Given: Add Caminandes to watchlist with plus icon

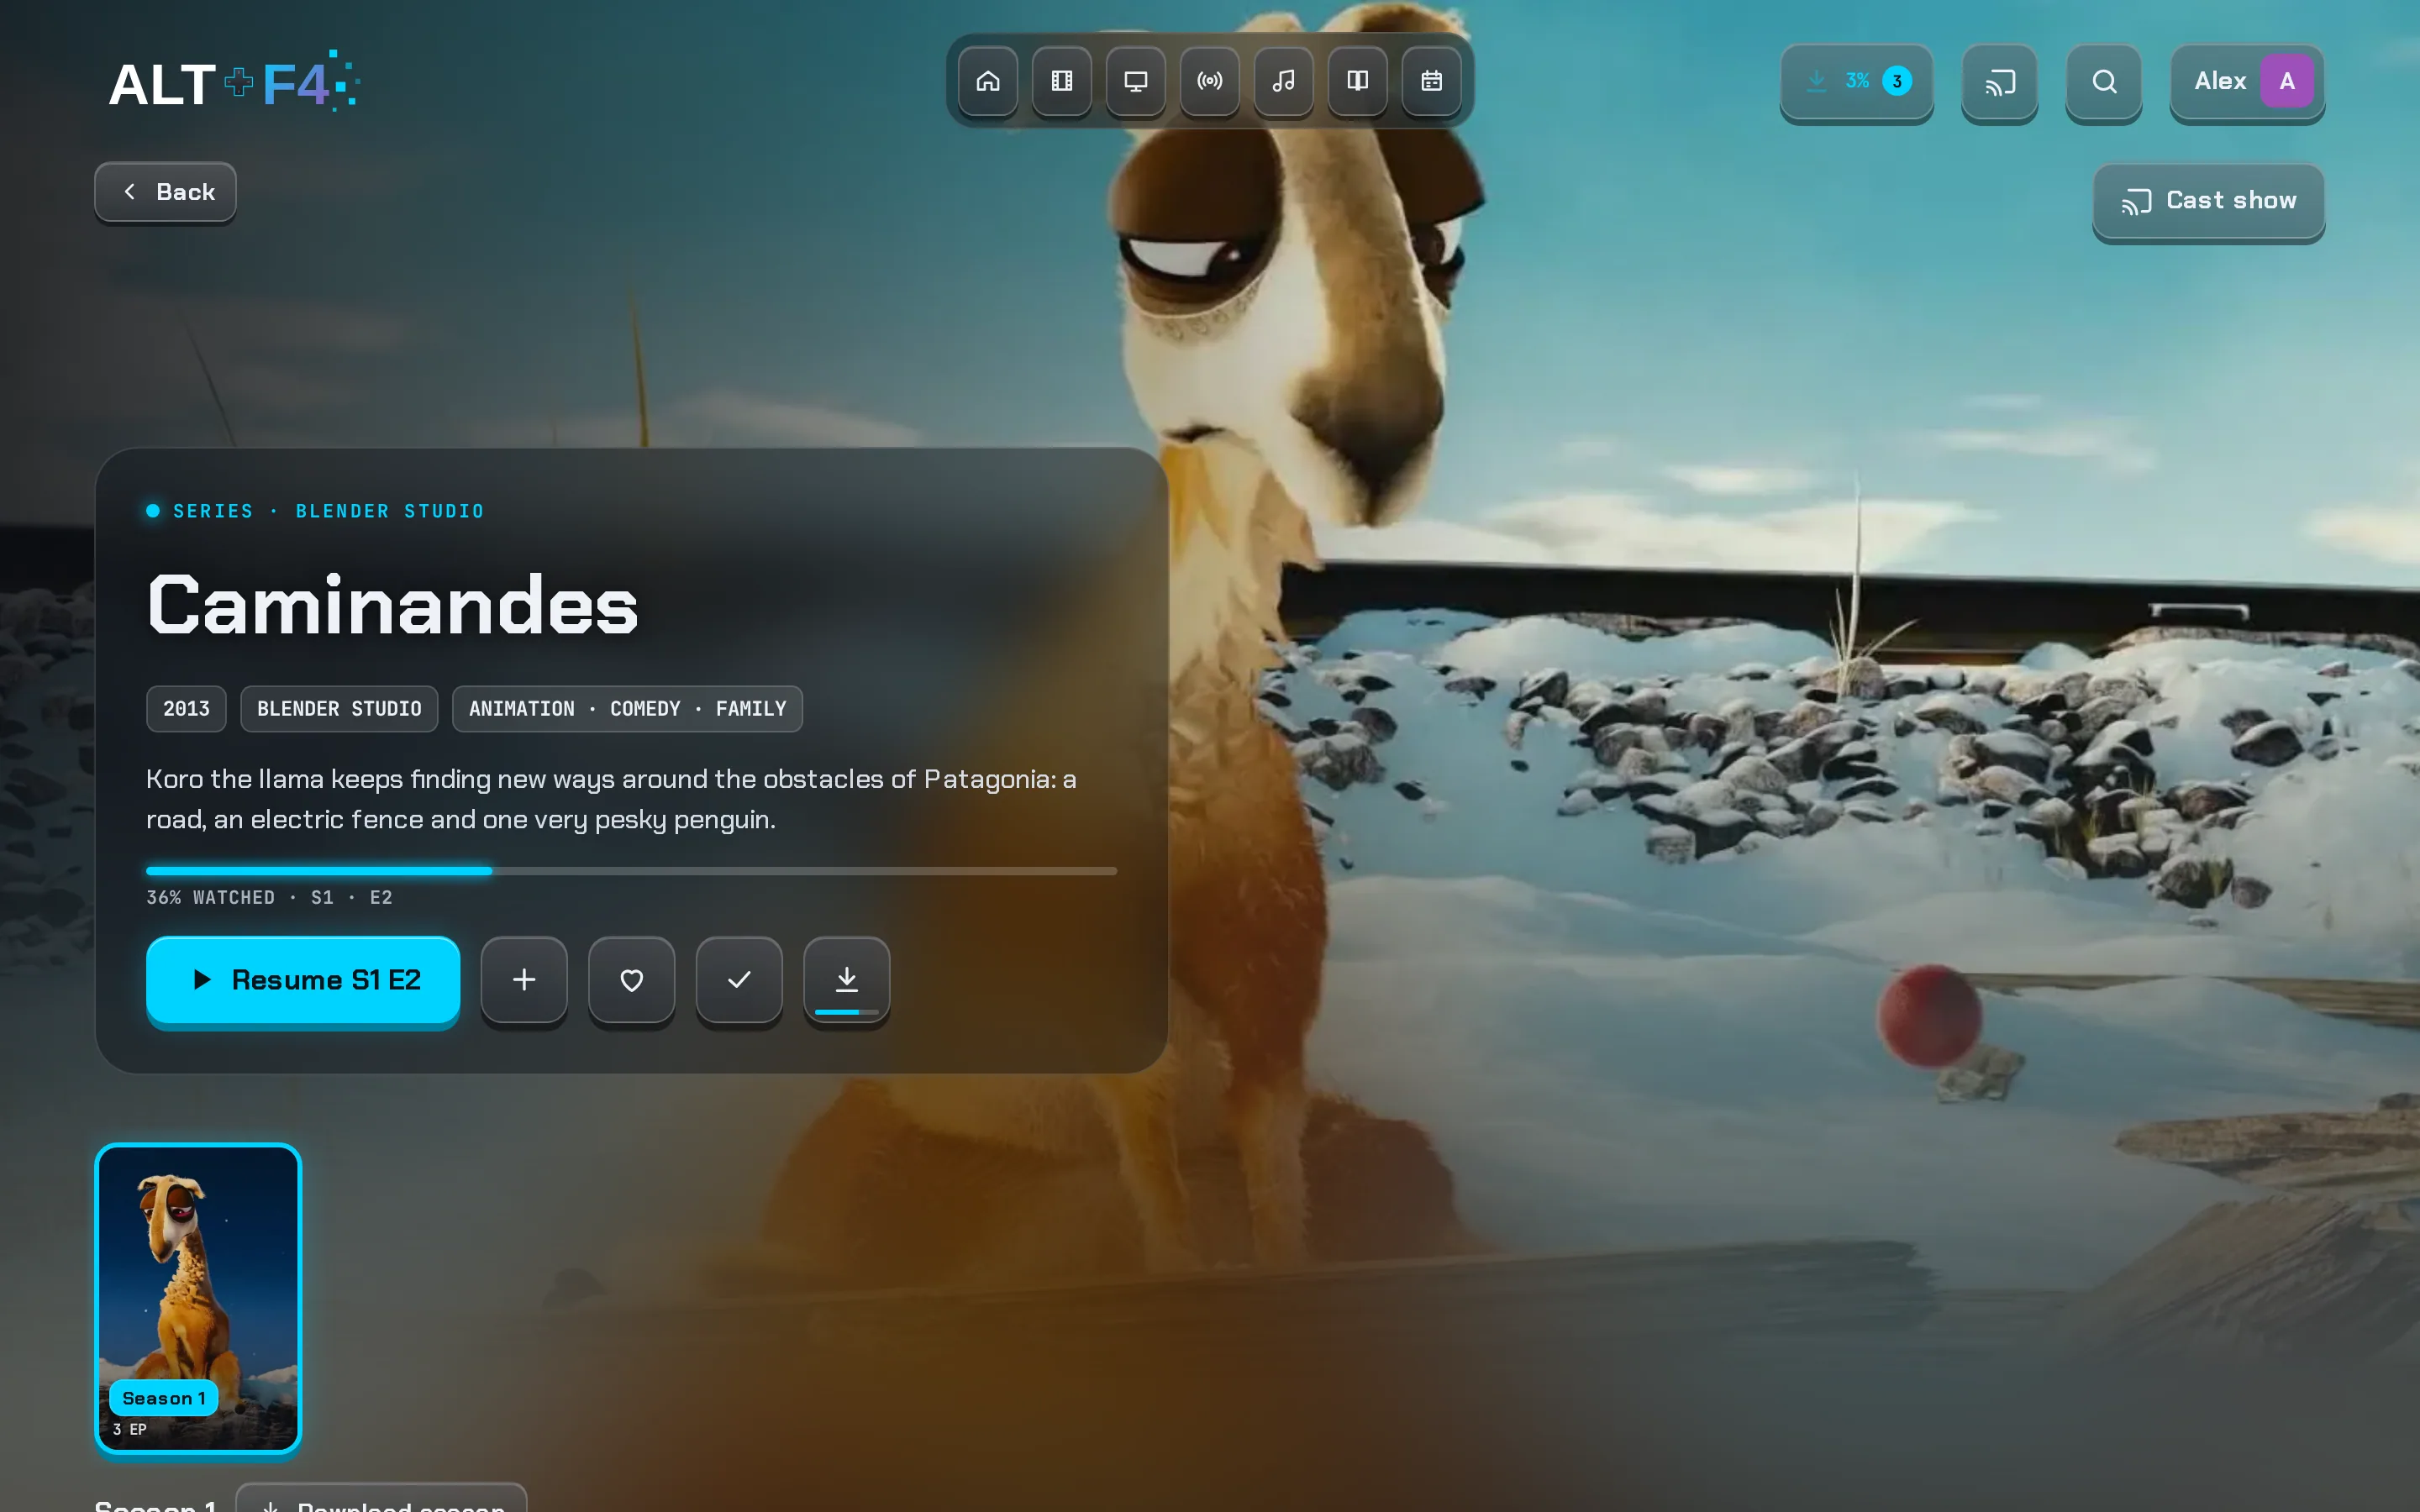Looking at the screenshot, I should (524, 980).
